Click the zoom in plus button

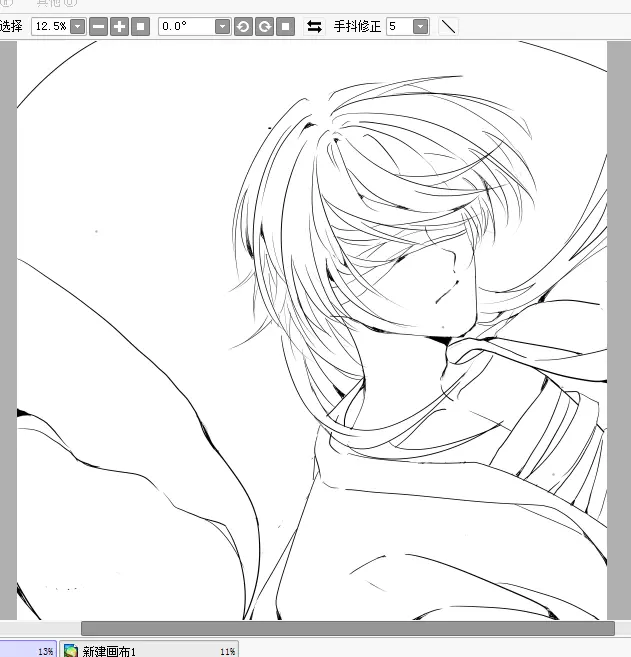(119, 26)
